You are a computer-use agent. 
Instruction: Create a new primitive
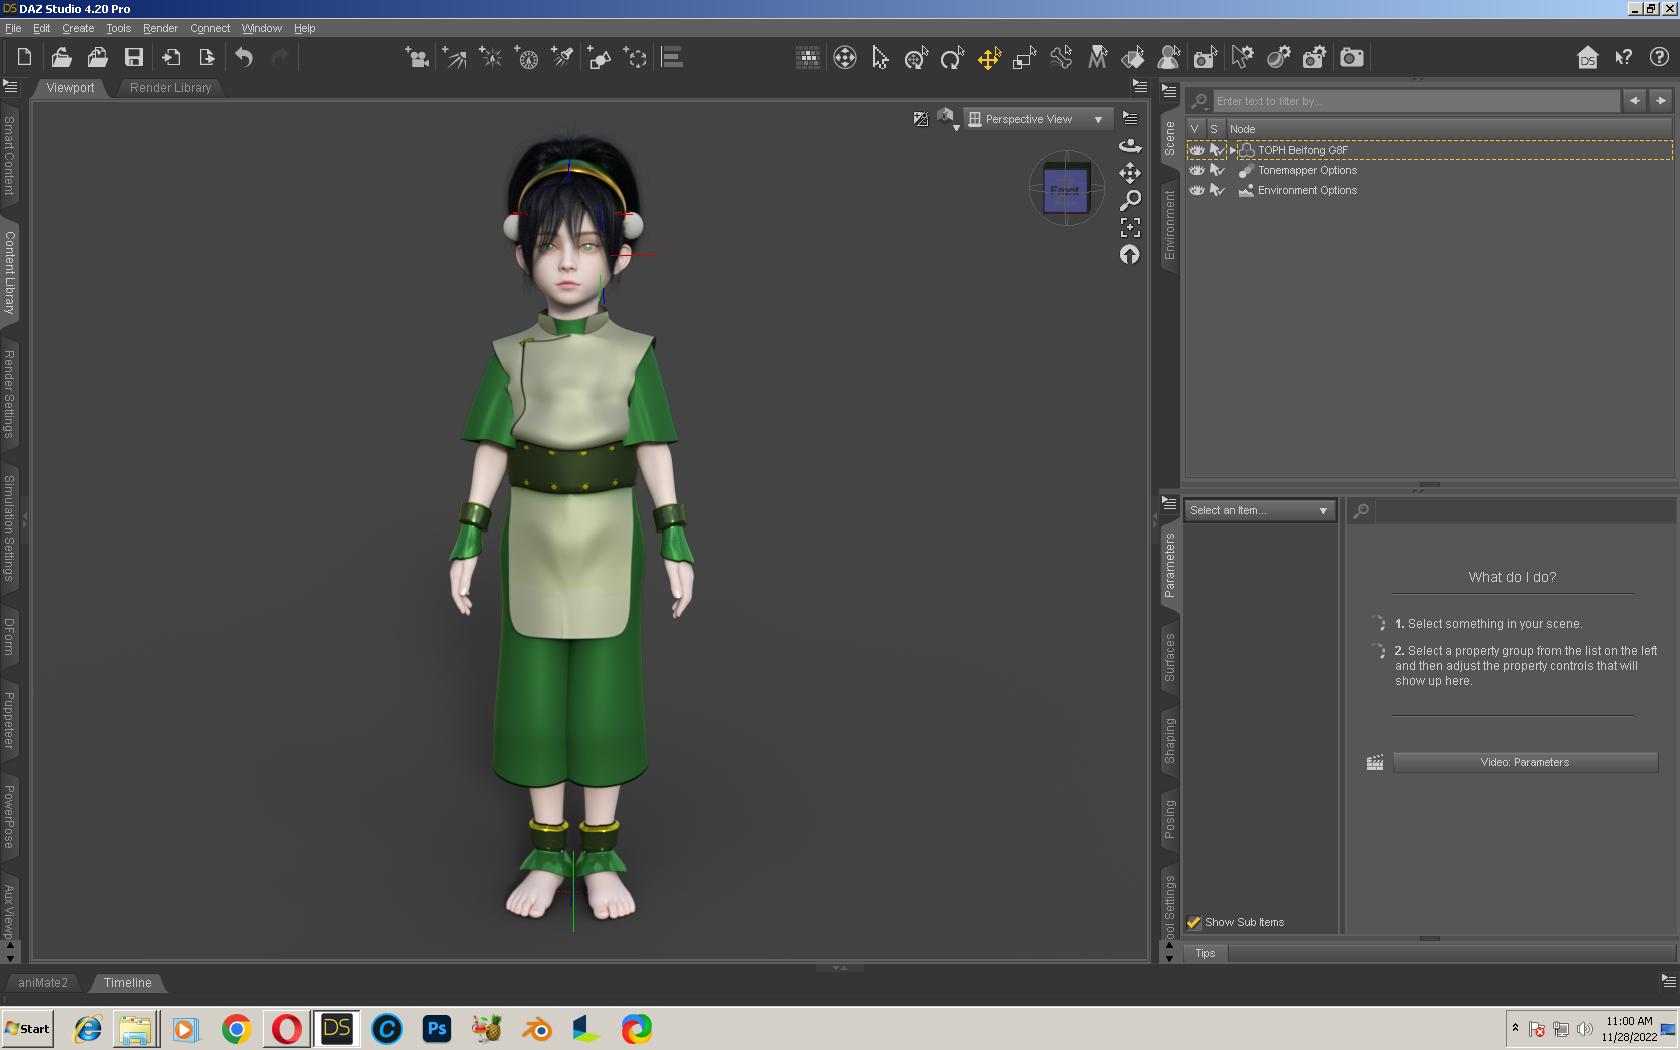(598, 58)
